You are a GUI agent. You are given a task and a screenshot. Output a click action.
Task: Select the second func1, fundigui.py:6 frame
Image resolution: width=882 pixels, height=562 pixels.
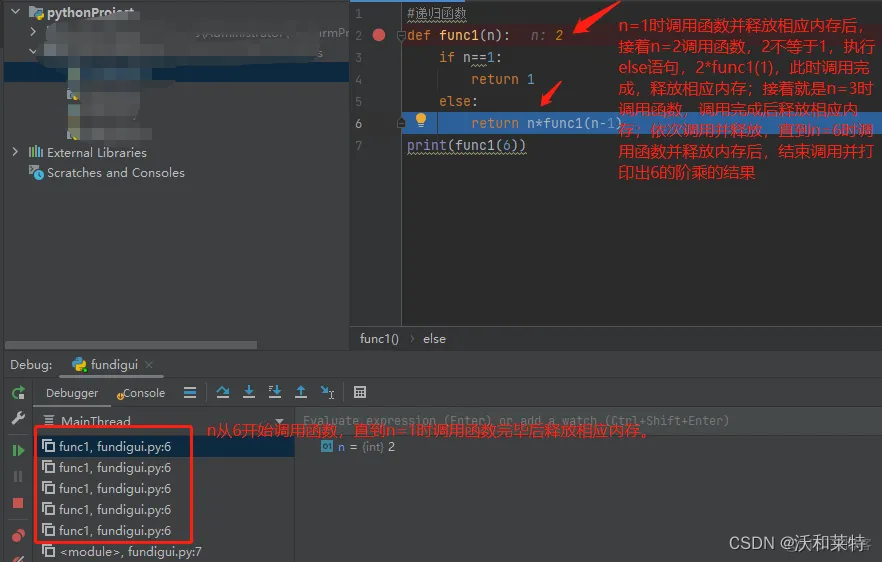(x=164, y=467)
